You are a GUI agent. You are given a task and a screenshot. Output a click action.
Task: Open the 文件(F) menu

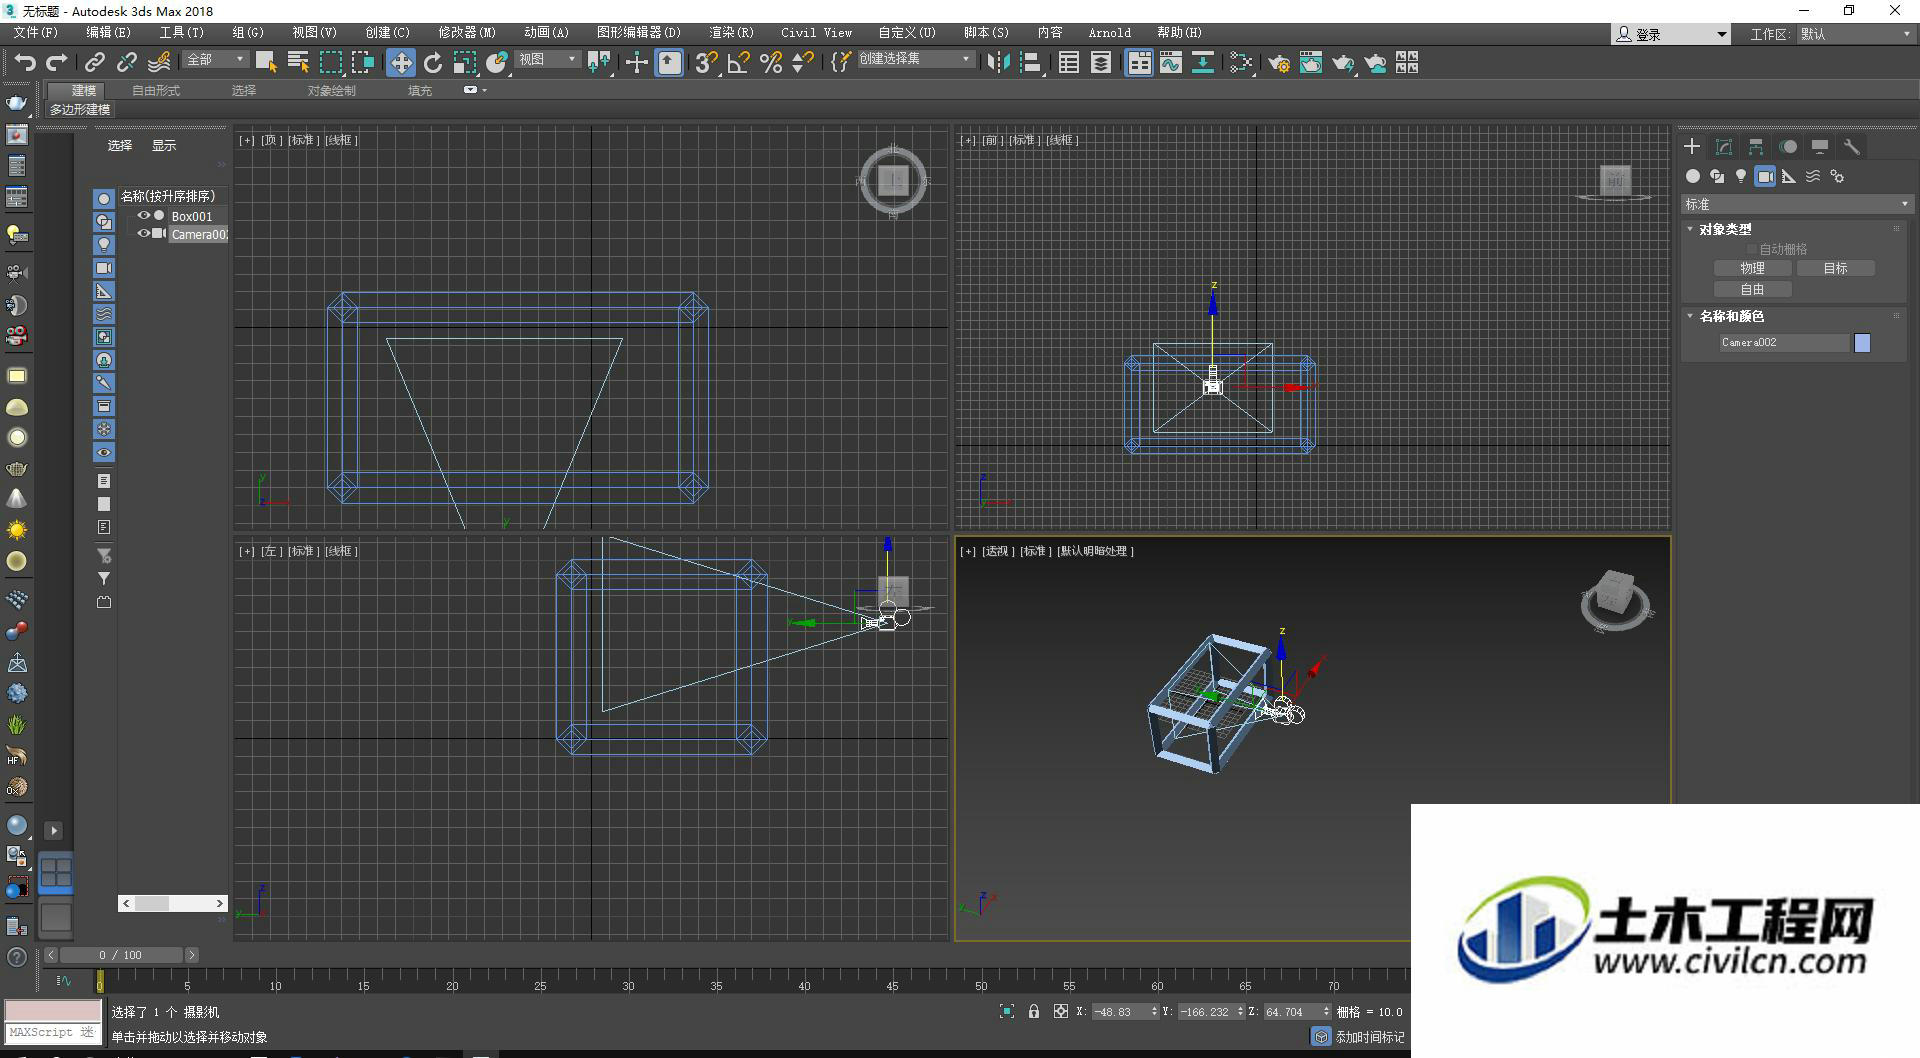[35, 32]
